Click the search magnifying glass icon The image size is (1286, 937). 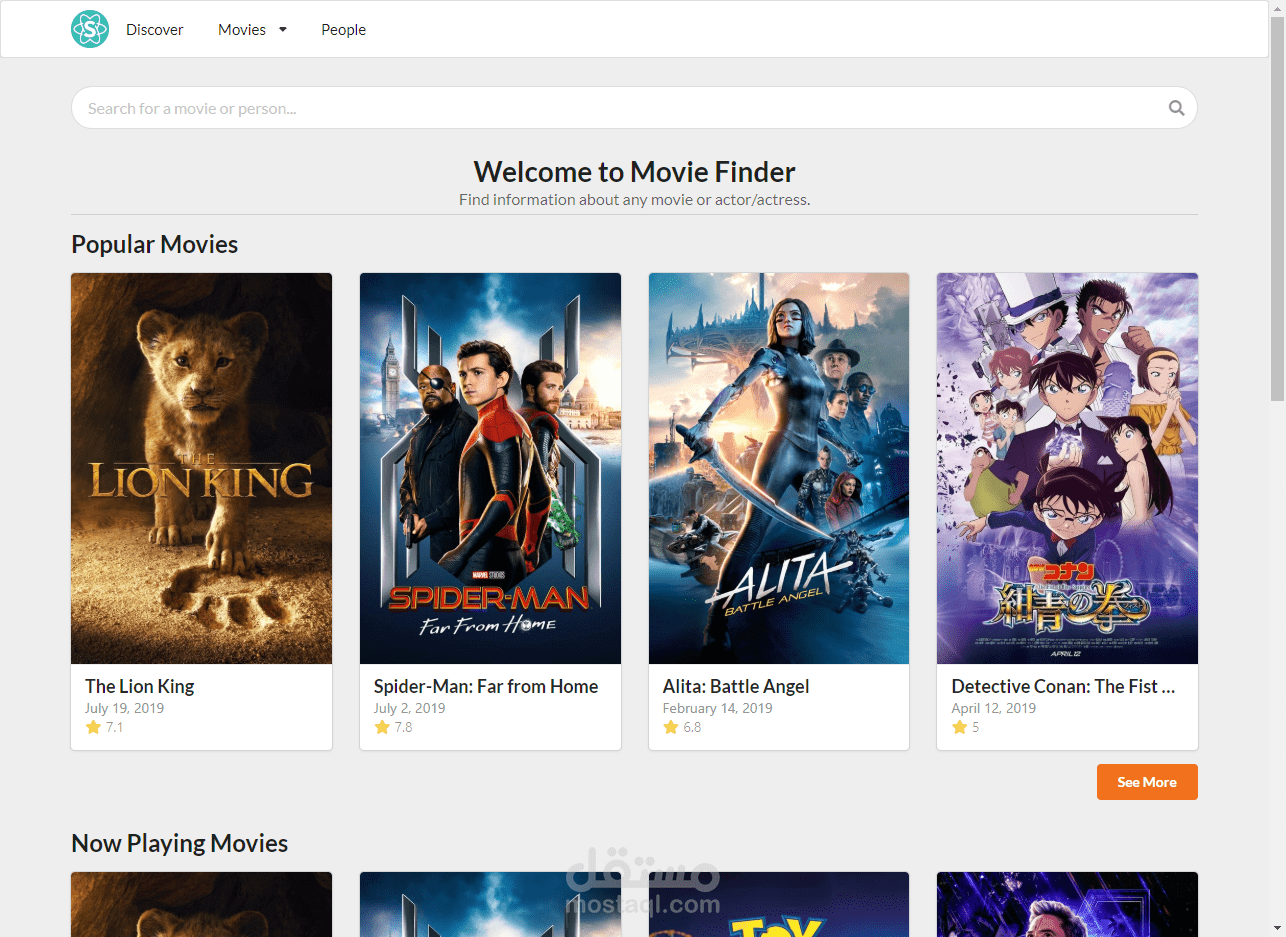(1176, 107)
